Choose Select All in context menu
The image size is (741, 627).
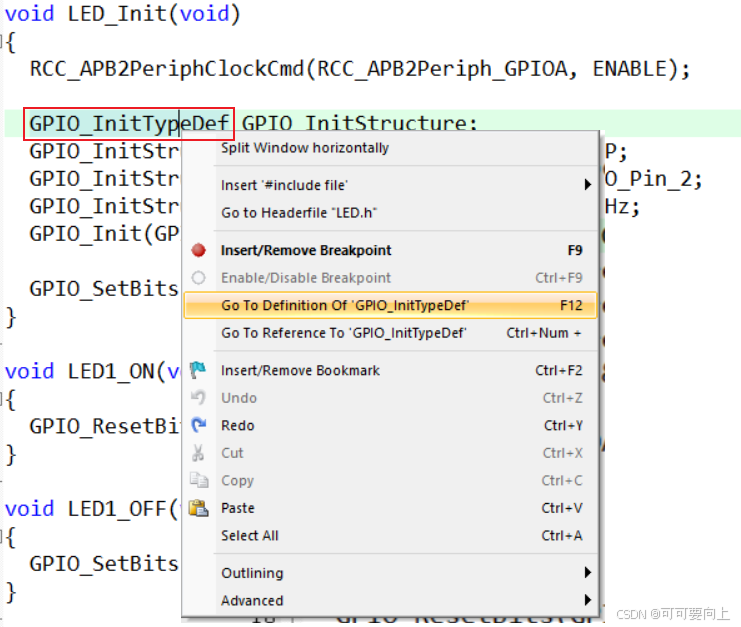coord(390,535)
